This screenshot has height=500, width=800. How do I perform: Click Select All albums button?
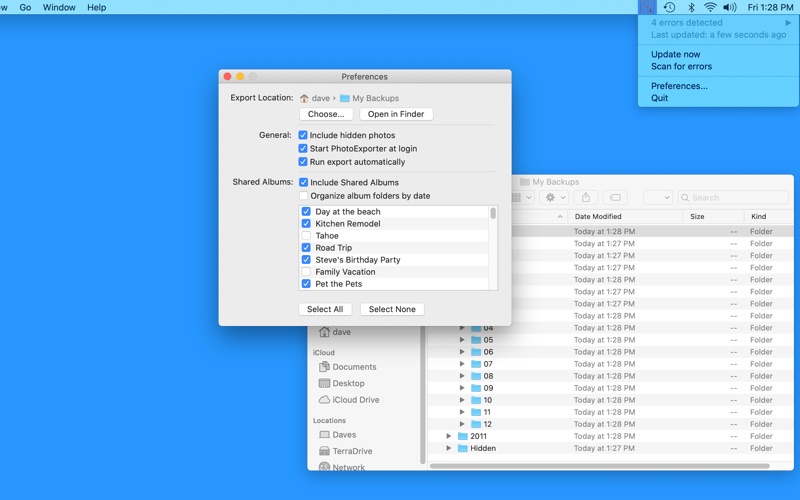tap(325, 309)
